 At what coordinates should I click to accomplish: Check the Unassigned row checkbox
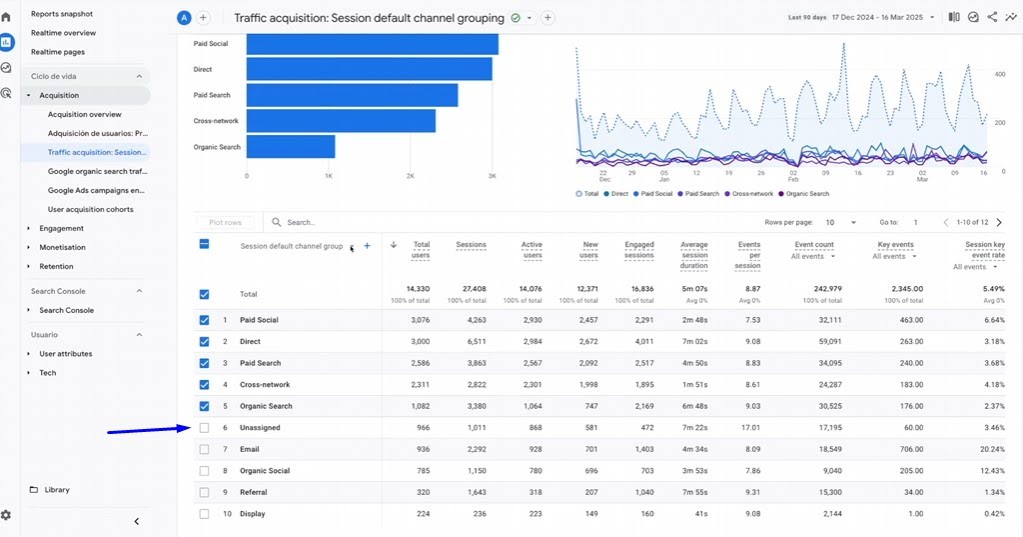click(x=204, y=428)
